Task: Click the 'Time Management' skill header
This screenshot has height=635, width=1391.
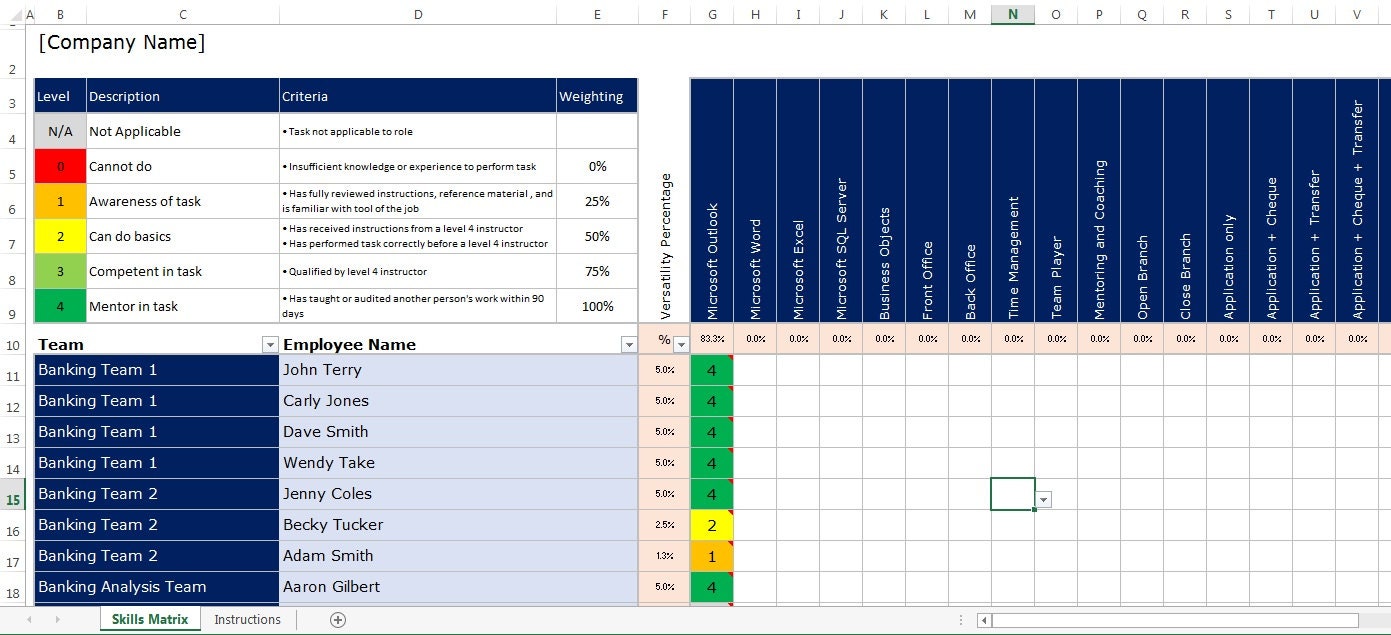Action: 1013,200
